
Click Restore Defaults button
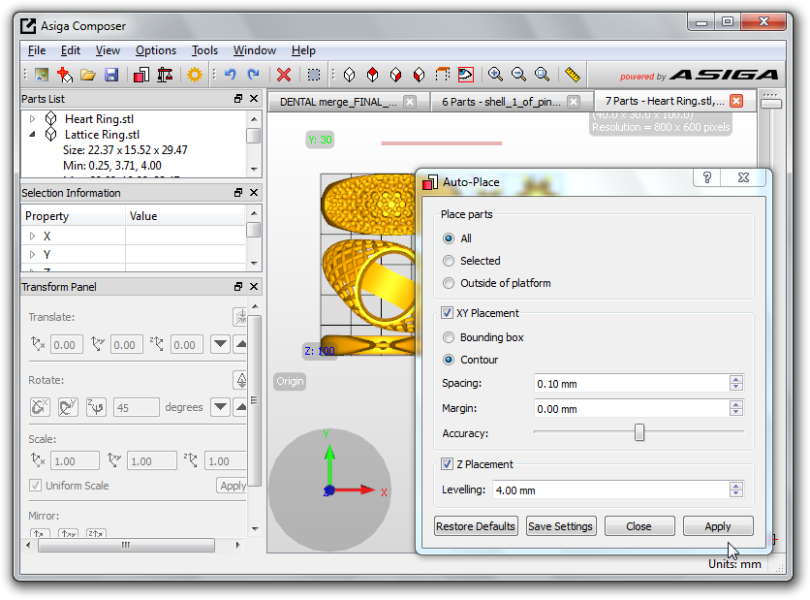point(476,526)
